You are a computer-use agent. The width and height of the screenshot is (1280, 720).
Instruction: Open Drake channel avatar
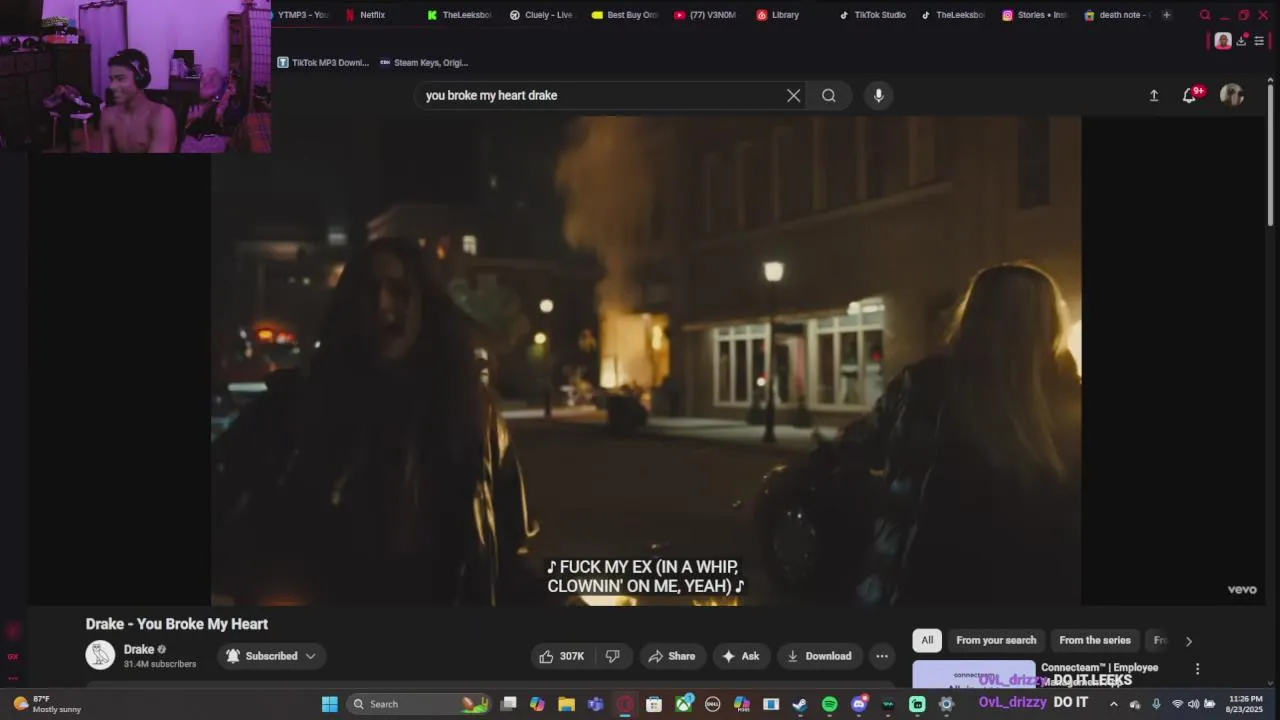click(100, 656)
